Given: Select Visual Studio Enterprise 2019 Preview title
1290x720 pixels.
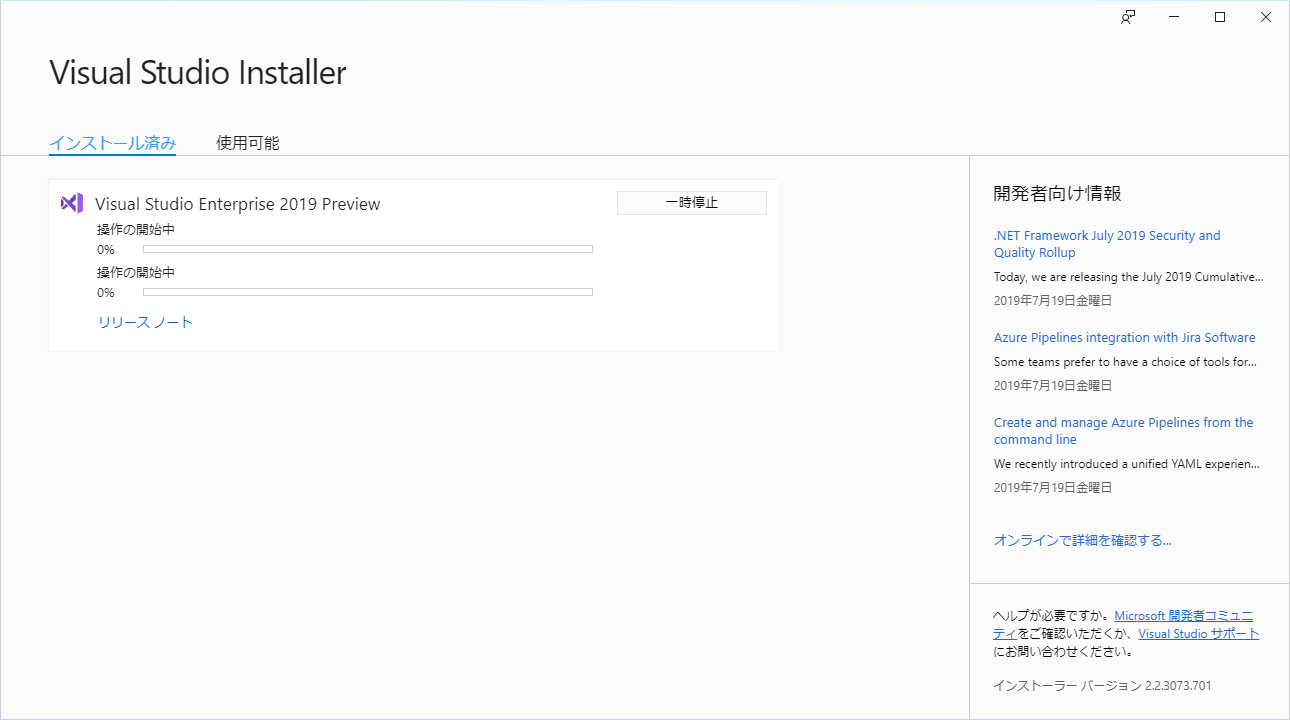Looking at the screenshot, I should pyautogui.click(x=238, y=204).
